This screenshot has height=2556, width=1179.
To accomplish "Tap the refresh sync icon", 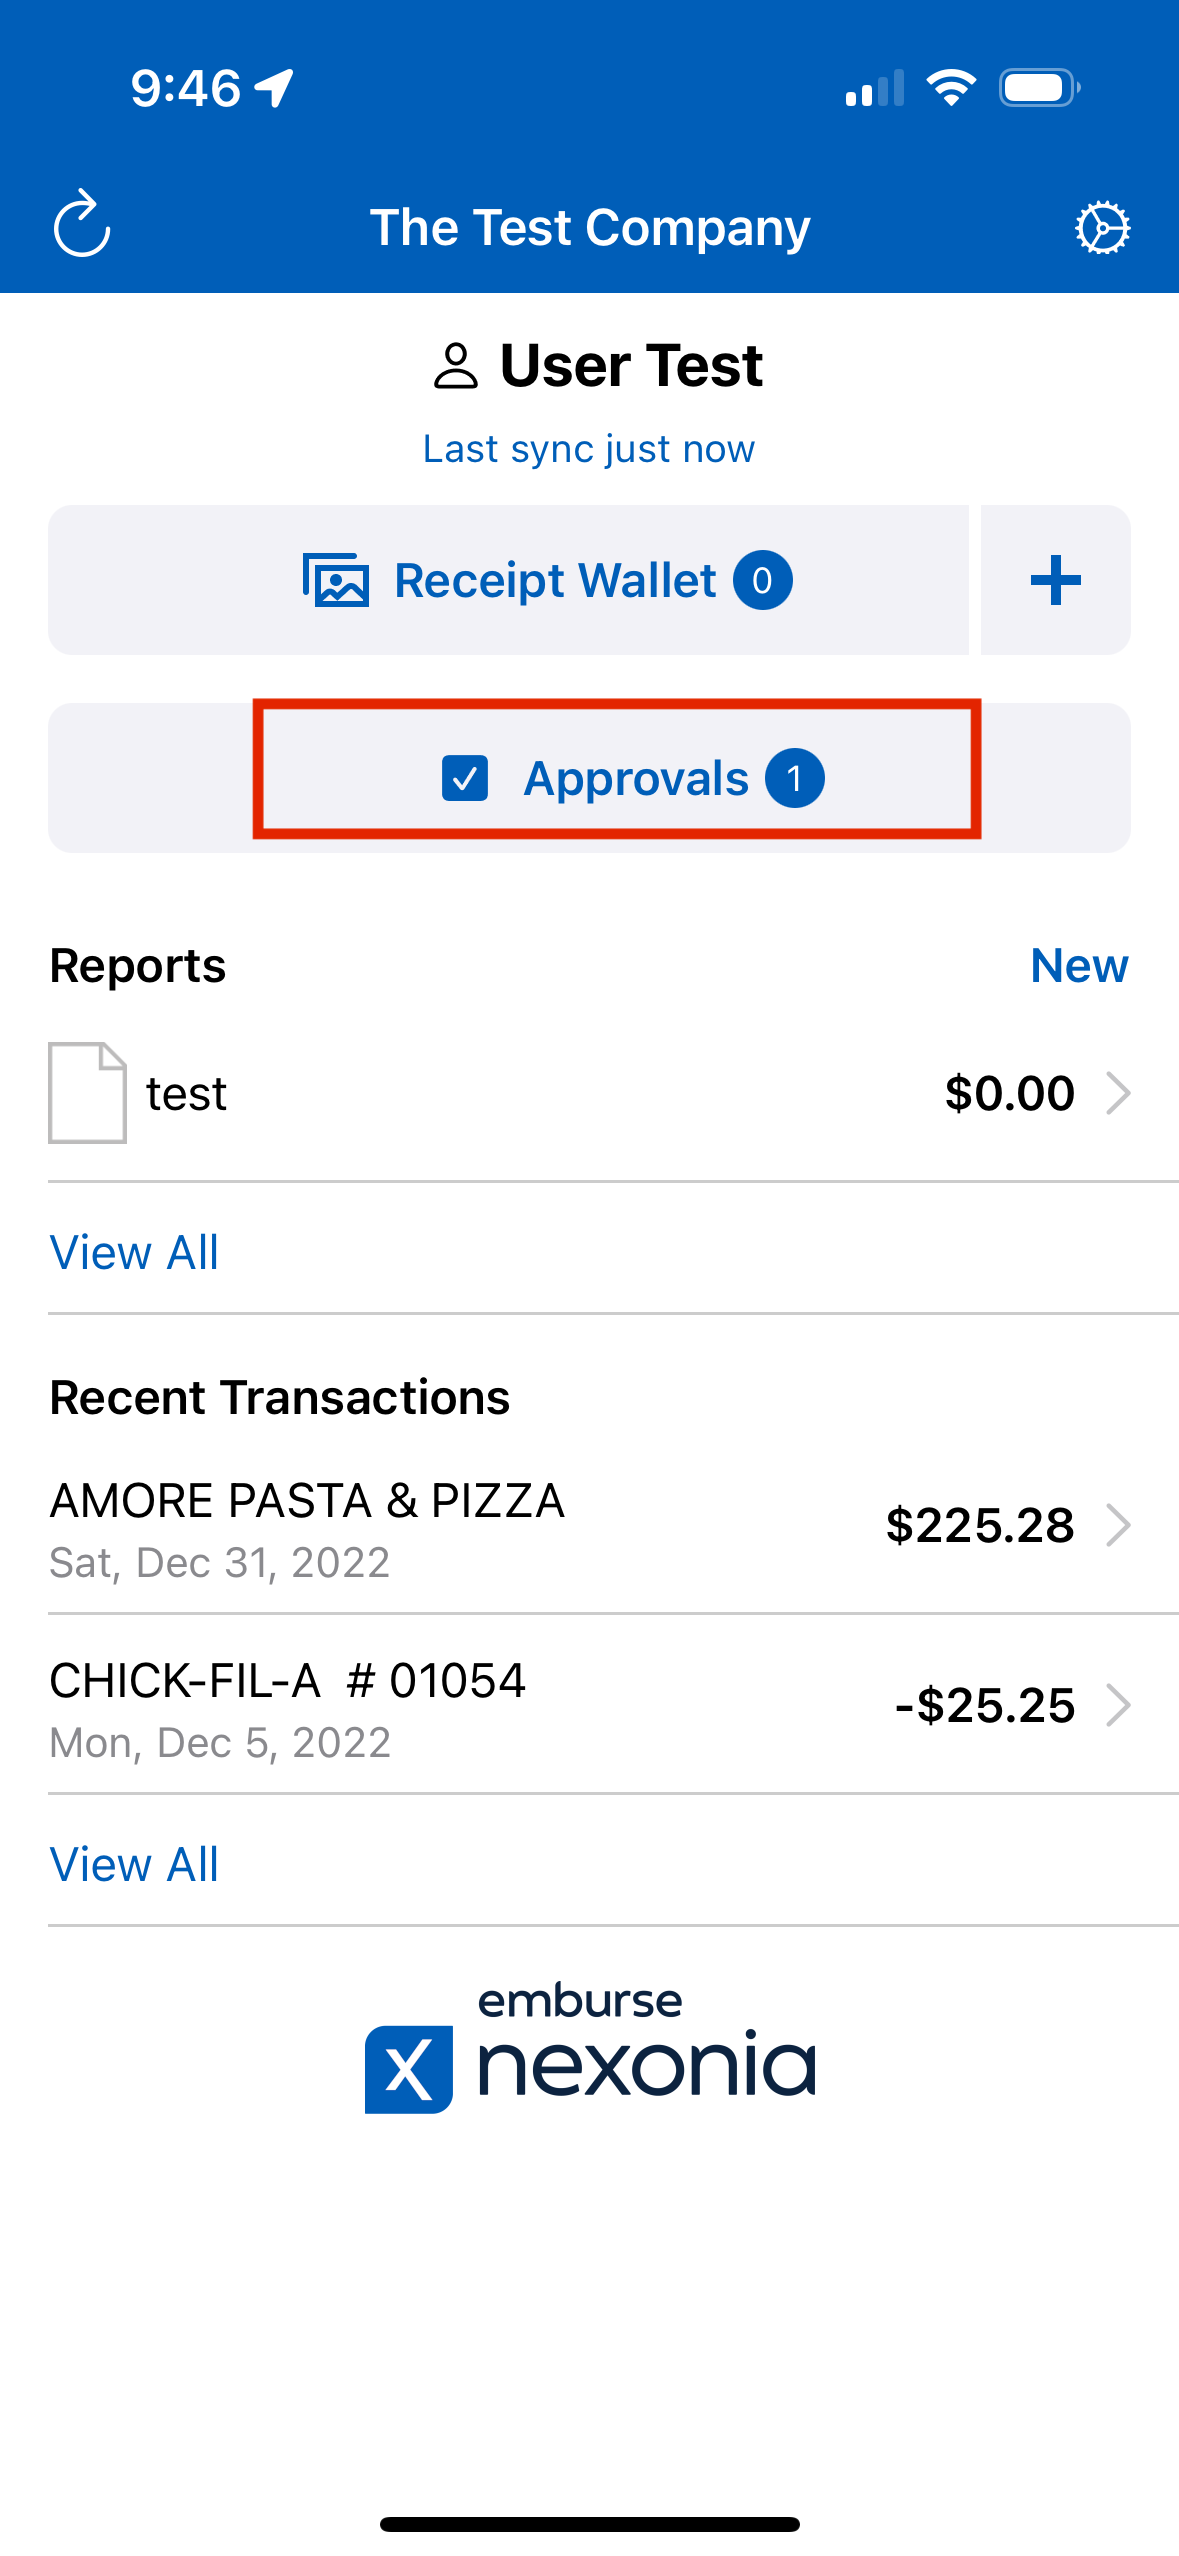I will [x=82, y=225].
